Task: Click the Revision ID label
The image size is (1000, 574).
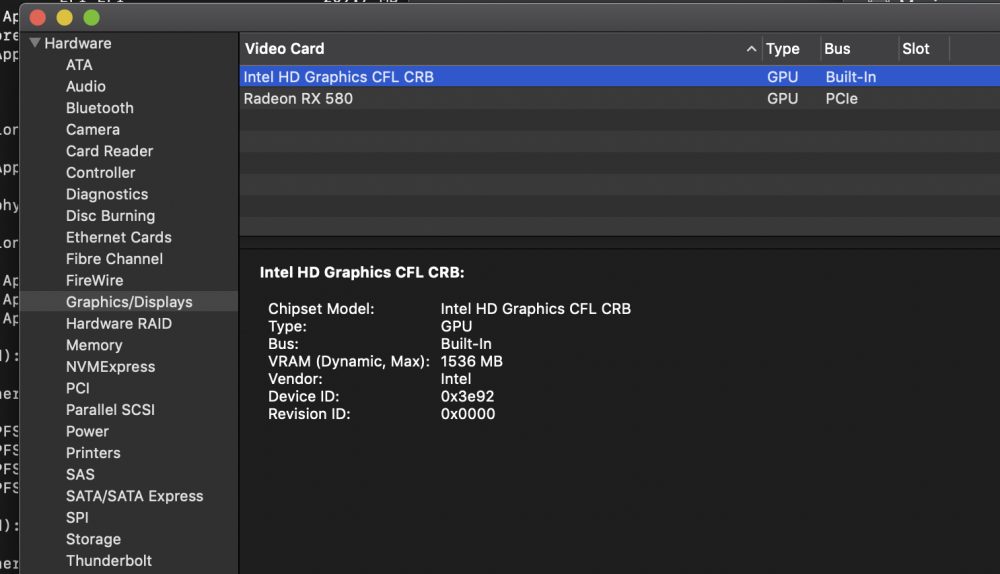Action: pyautogui.click(x=309, y=414)
